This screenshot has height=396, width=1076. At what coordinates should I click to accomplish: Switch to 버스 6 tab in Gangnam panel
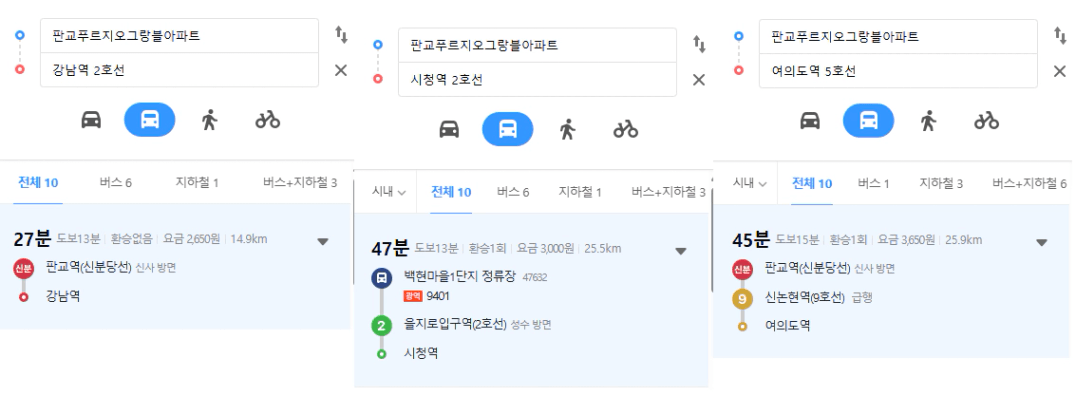coord(115,183)
